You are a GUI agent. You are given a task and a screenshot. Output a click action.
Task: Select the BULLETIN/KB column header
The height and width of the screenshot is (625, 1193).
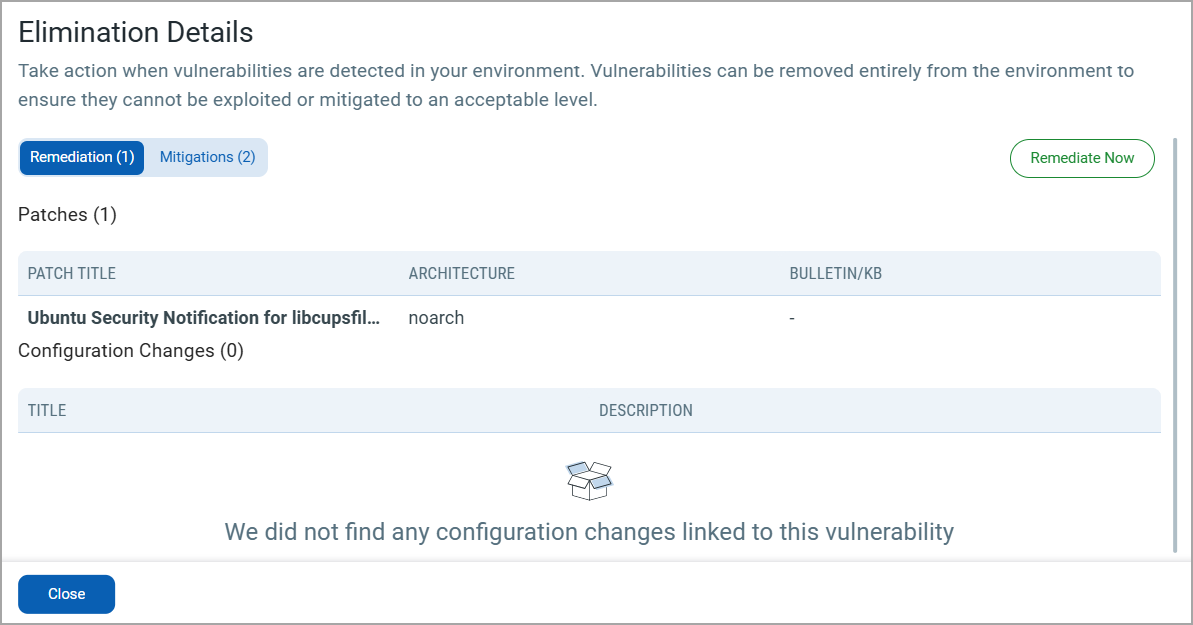pos(835,274)
